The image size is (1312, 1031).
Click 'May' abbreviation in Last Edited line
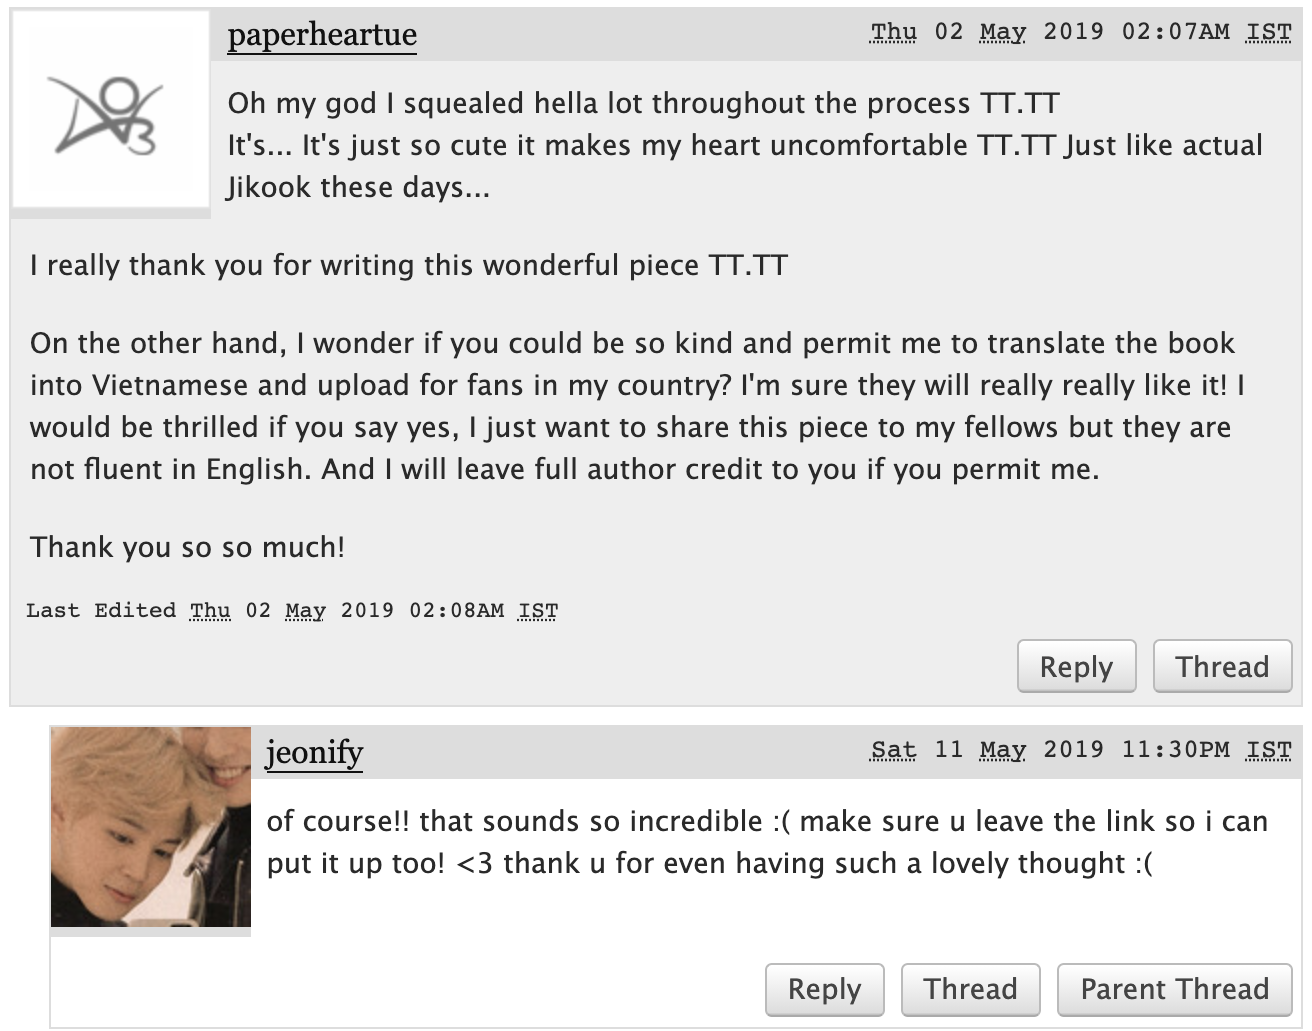pos(305,611)
